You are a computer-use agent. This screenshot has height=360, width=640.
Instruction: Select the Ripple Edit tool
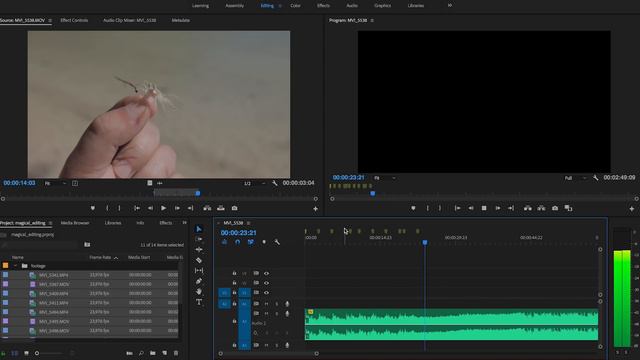(x=199, y=249)
